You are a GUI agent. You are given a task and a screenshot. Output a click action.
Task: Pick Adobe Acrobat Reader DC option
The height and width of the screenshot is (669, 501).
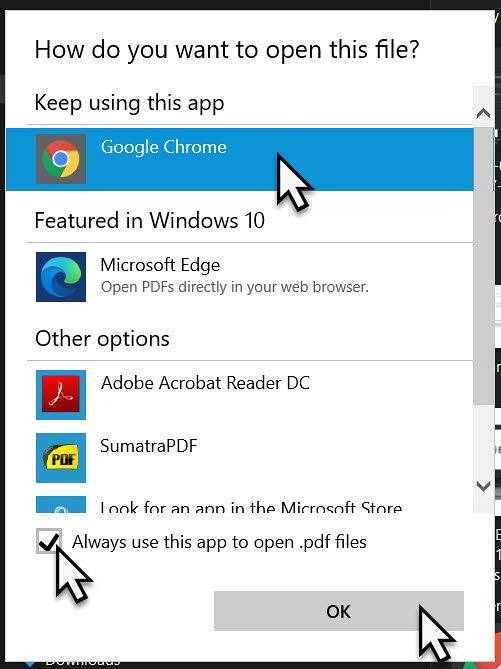(x=239, y=395)
